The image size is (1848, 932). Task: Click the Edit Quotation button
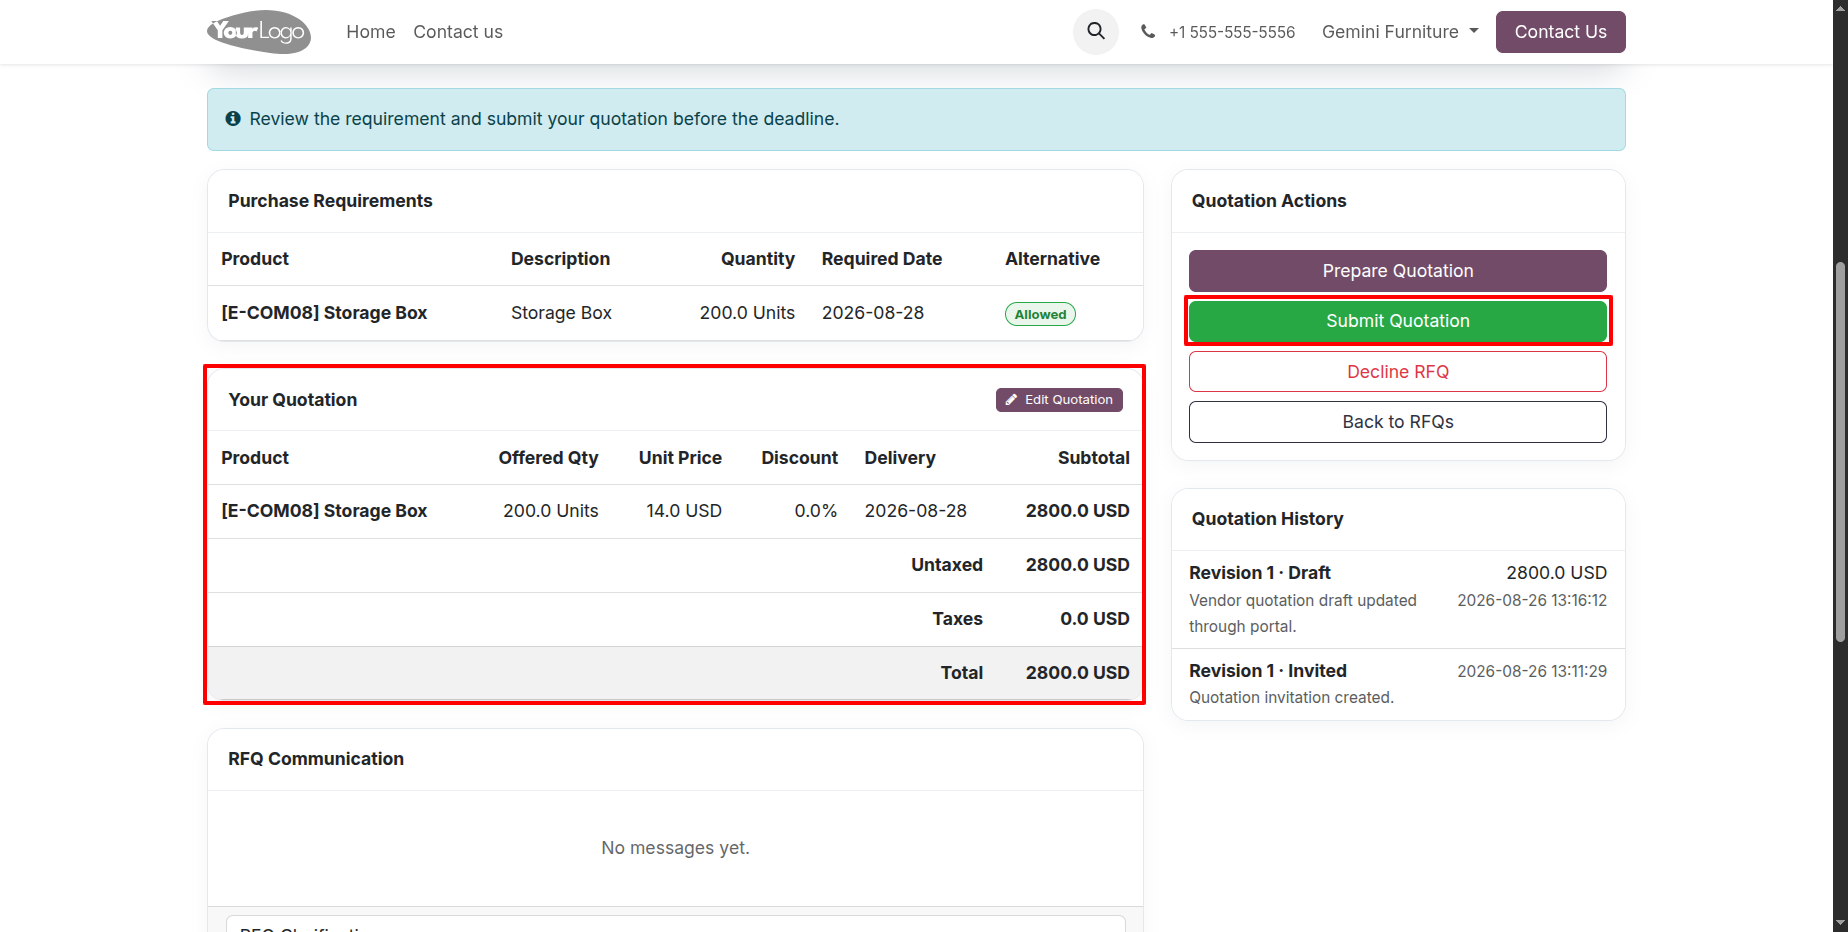[1059, 400]
